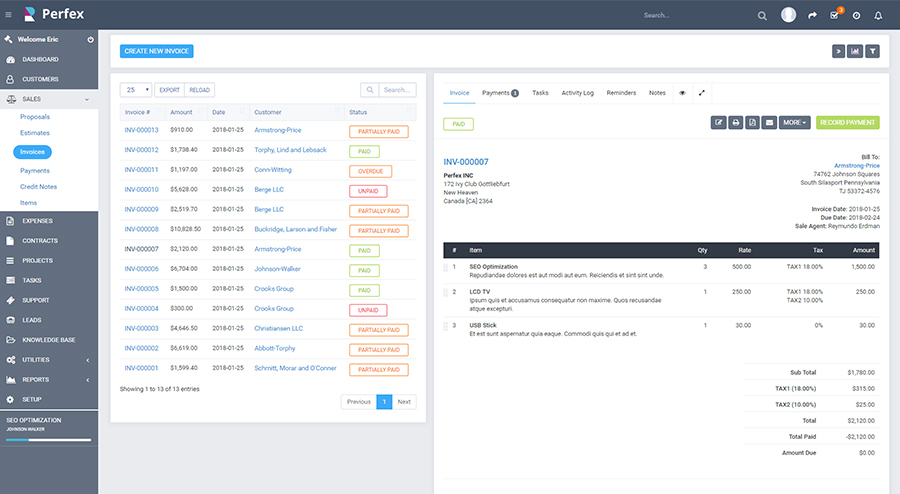The height and width of the screenshot is (494, 900).
Task: Click the edit invoice pencil icon
Action: coord(718,122)
